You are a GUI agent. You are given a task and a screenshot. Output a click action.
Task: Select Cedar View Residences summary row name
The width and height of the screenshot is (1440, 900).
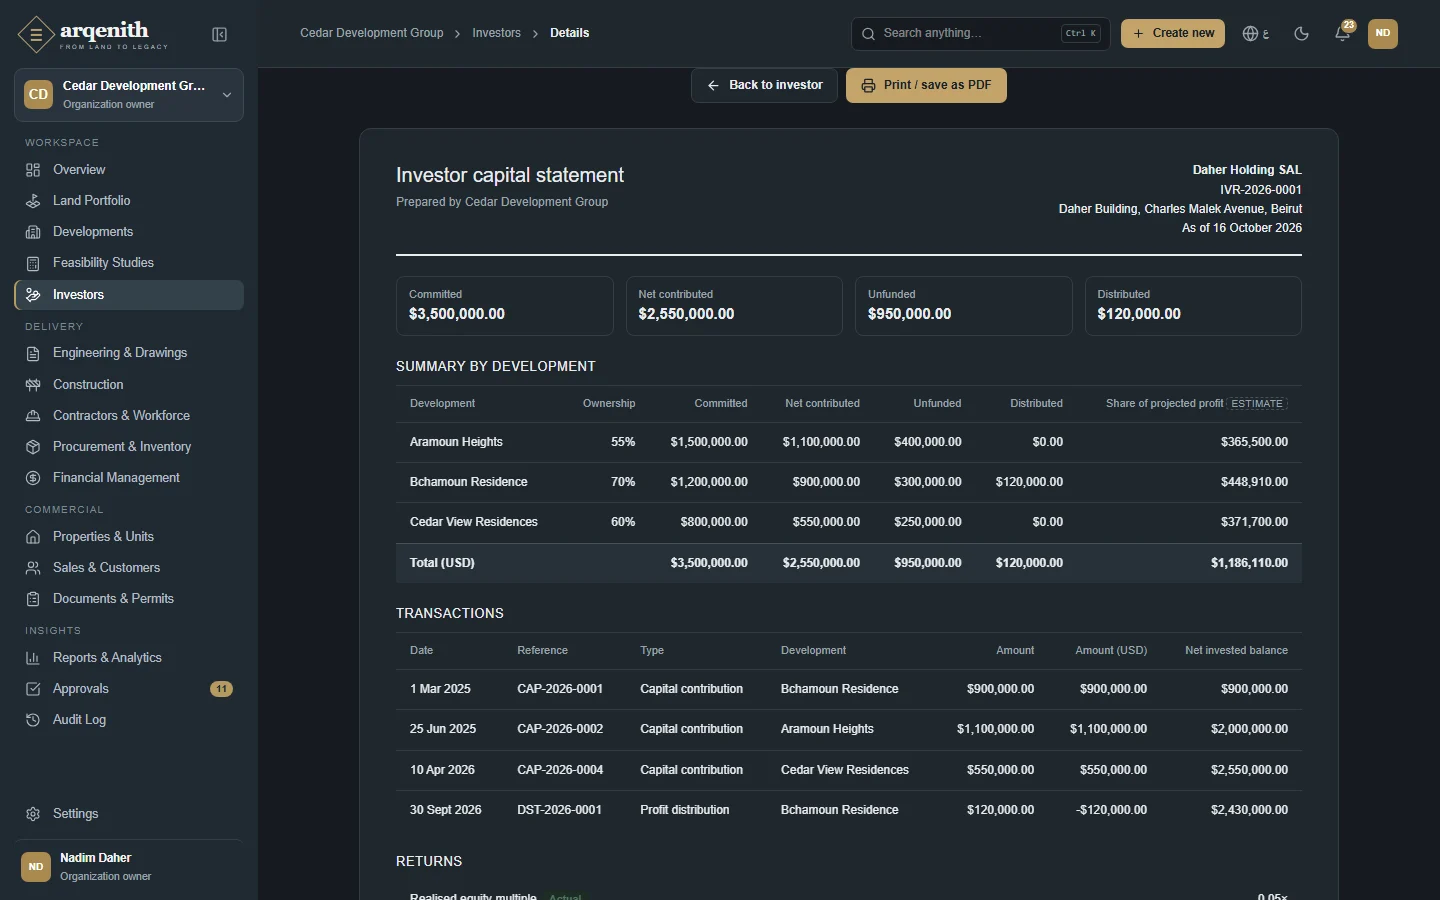(x=473, y=522)
